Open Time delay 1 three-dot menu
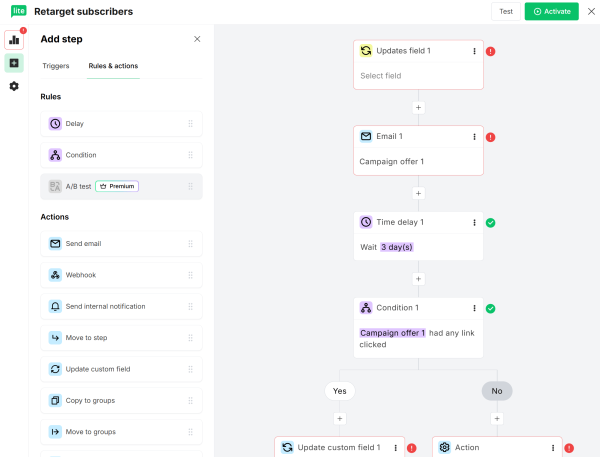Screen dimensions: 600x457 point(474,222)
